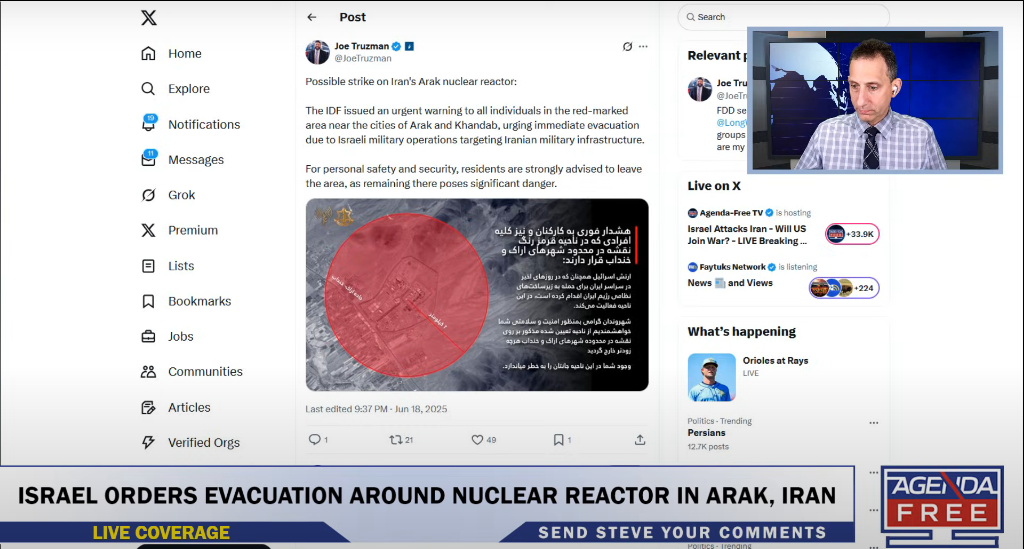The image size is (1024, 549).
Task: Select the Bookmarks menu label
Action: pos(200,301)
